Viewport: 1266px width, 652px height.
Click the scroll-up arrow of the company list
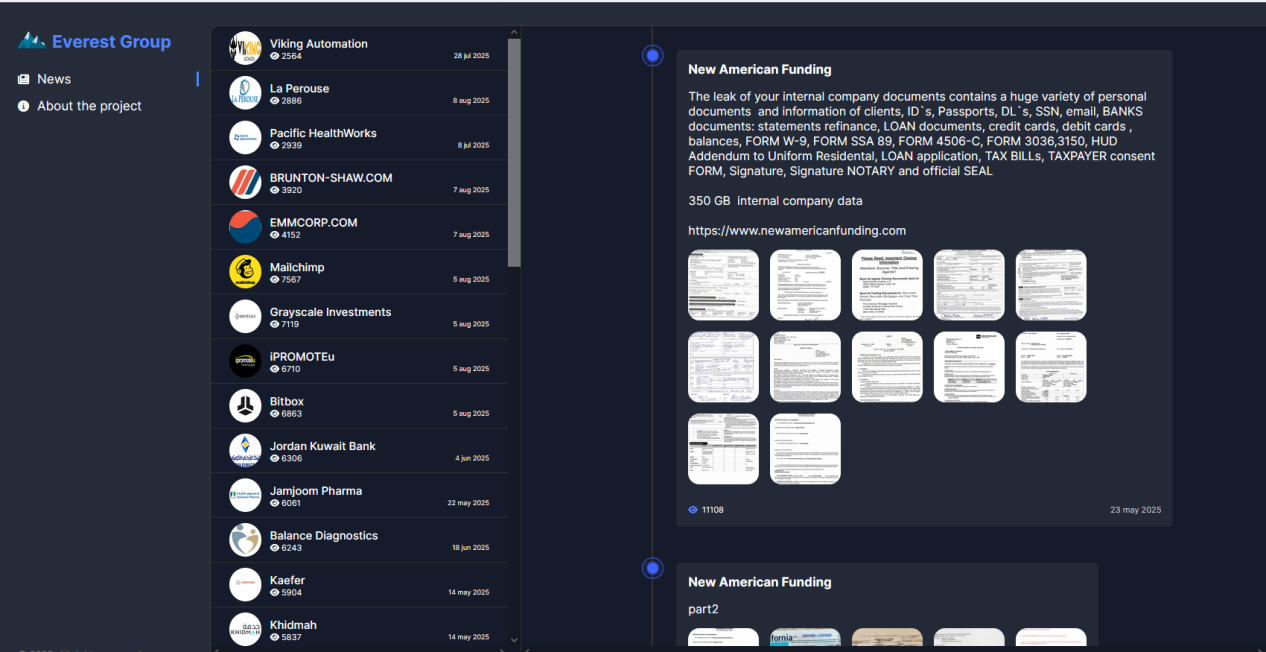tap(514, 33)
